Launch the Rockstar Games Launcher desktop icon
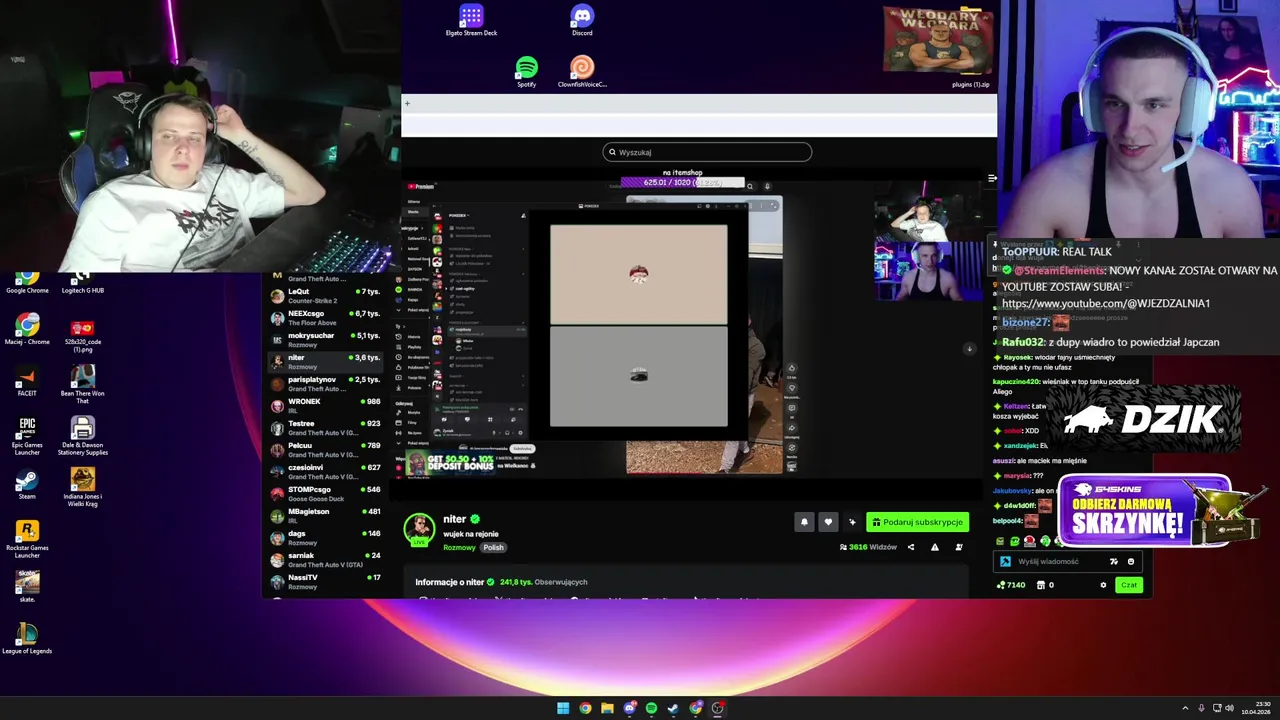Viewport: 1280px width, 720px height. (x=27, y=539)
